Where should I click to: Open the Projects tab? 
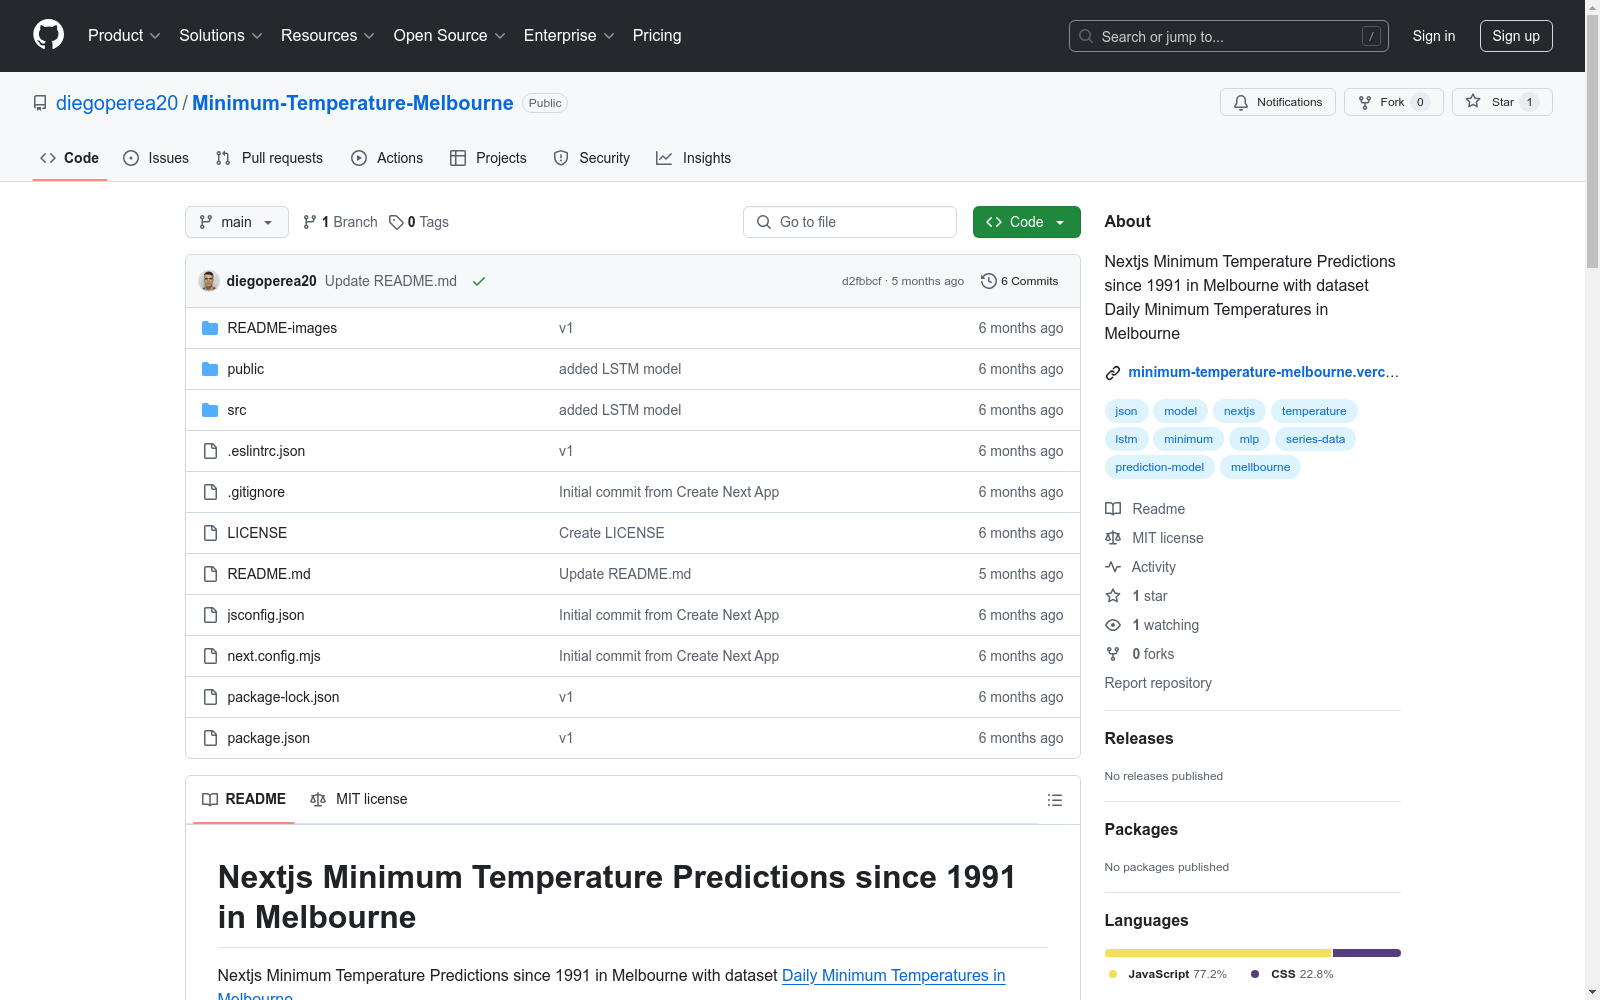(x=488, y=158)
